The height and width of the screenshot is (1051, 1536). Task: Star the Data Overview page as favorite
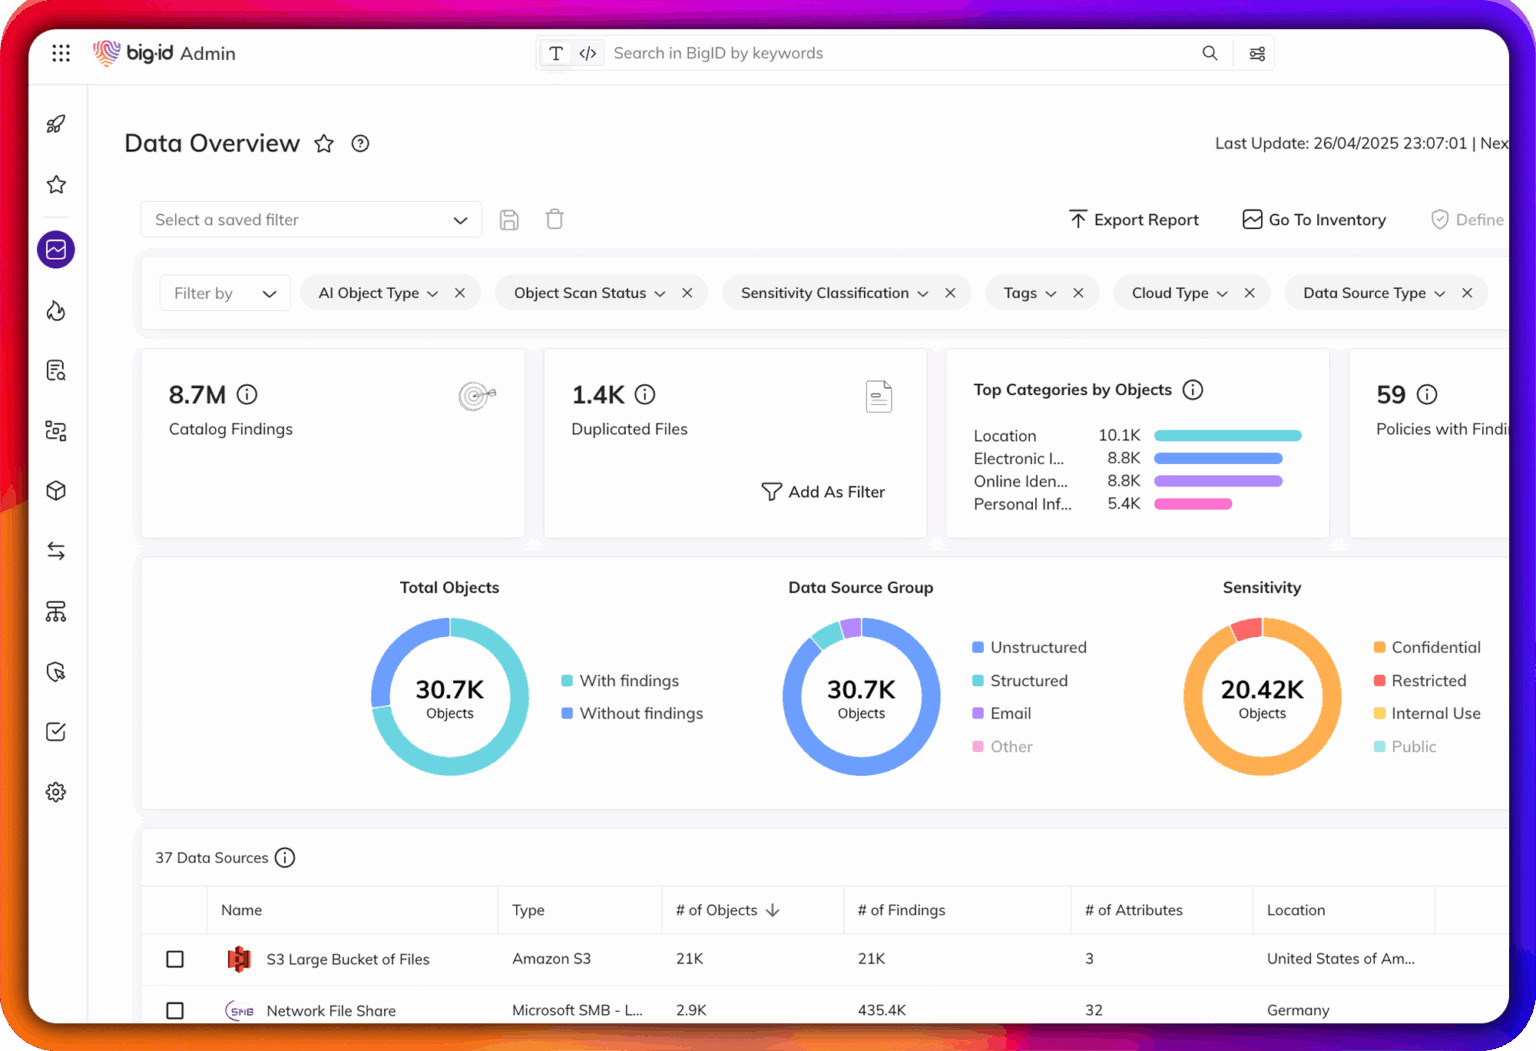pos(324,144)
